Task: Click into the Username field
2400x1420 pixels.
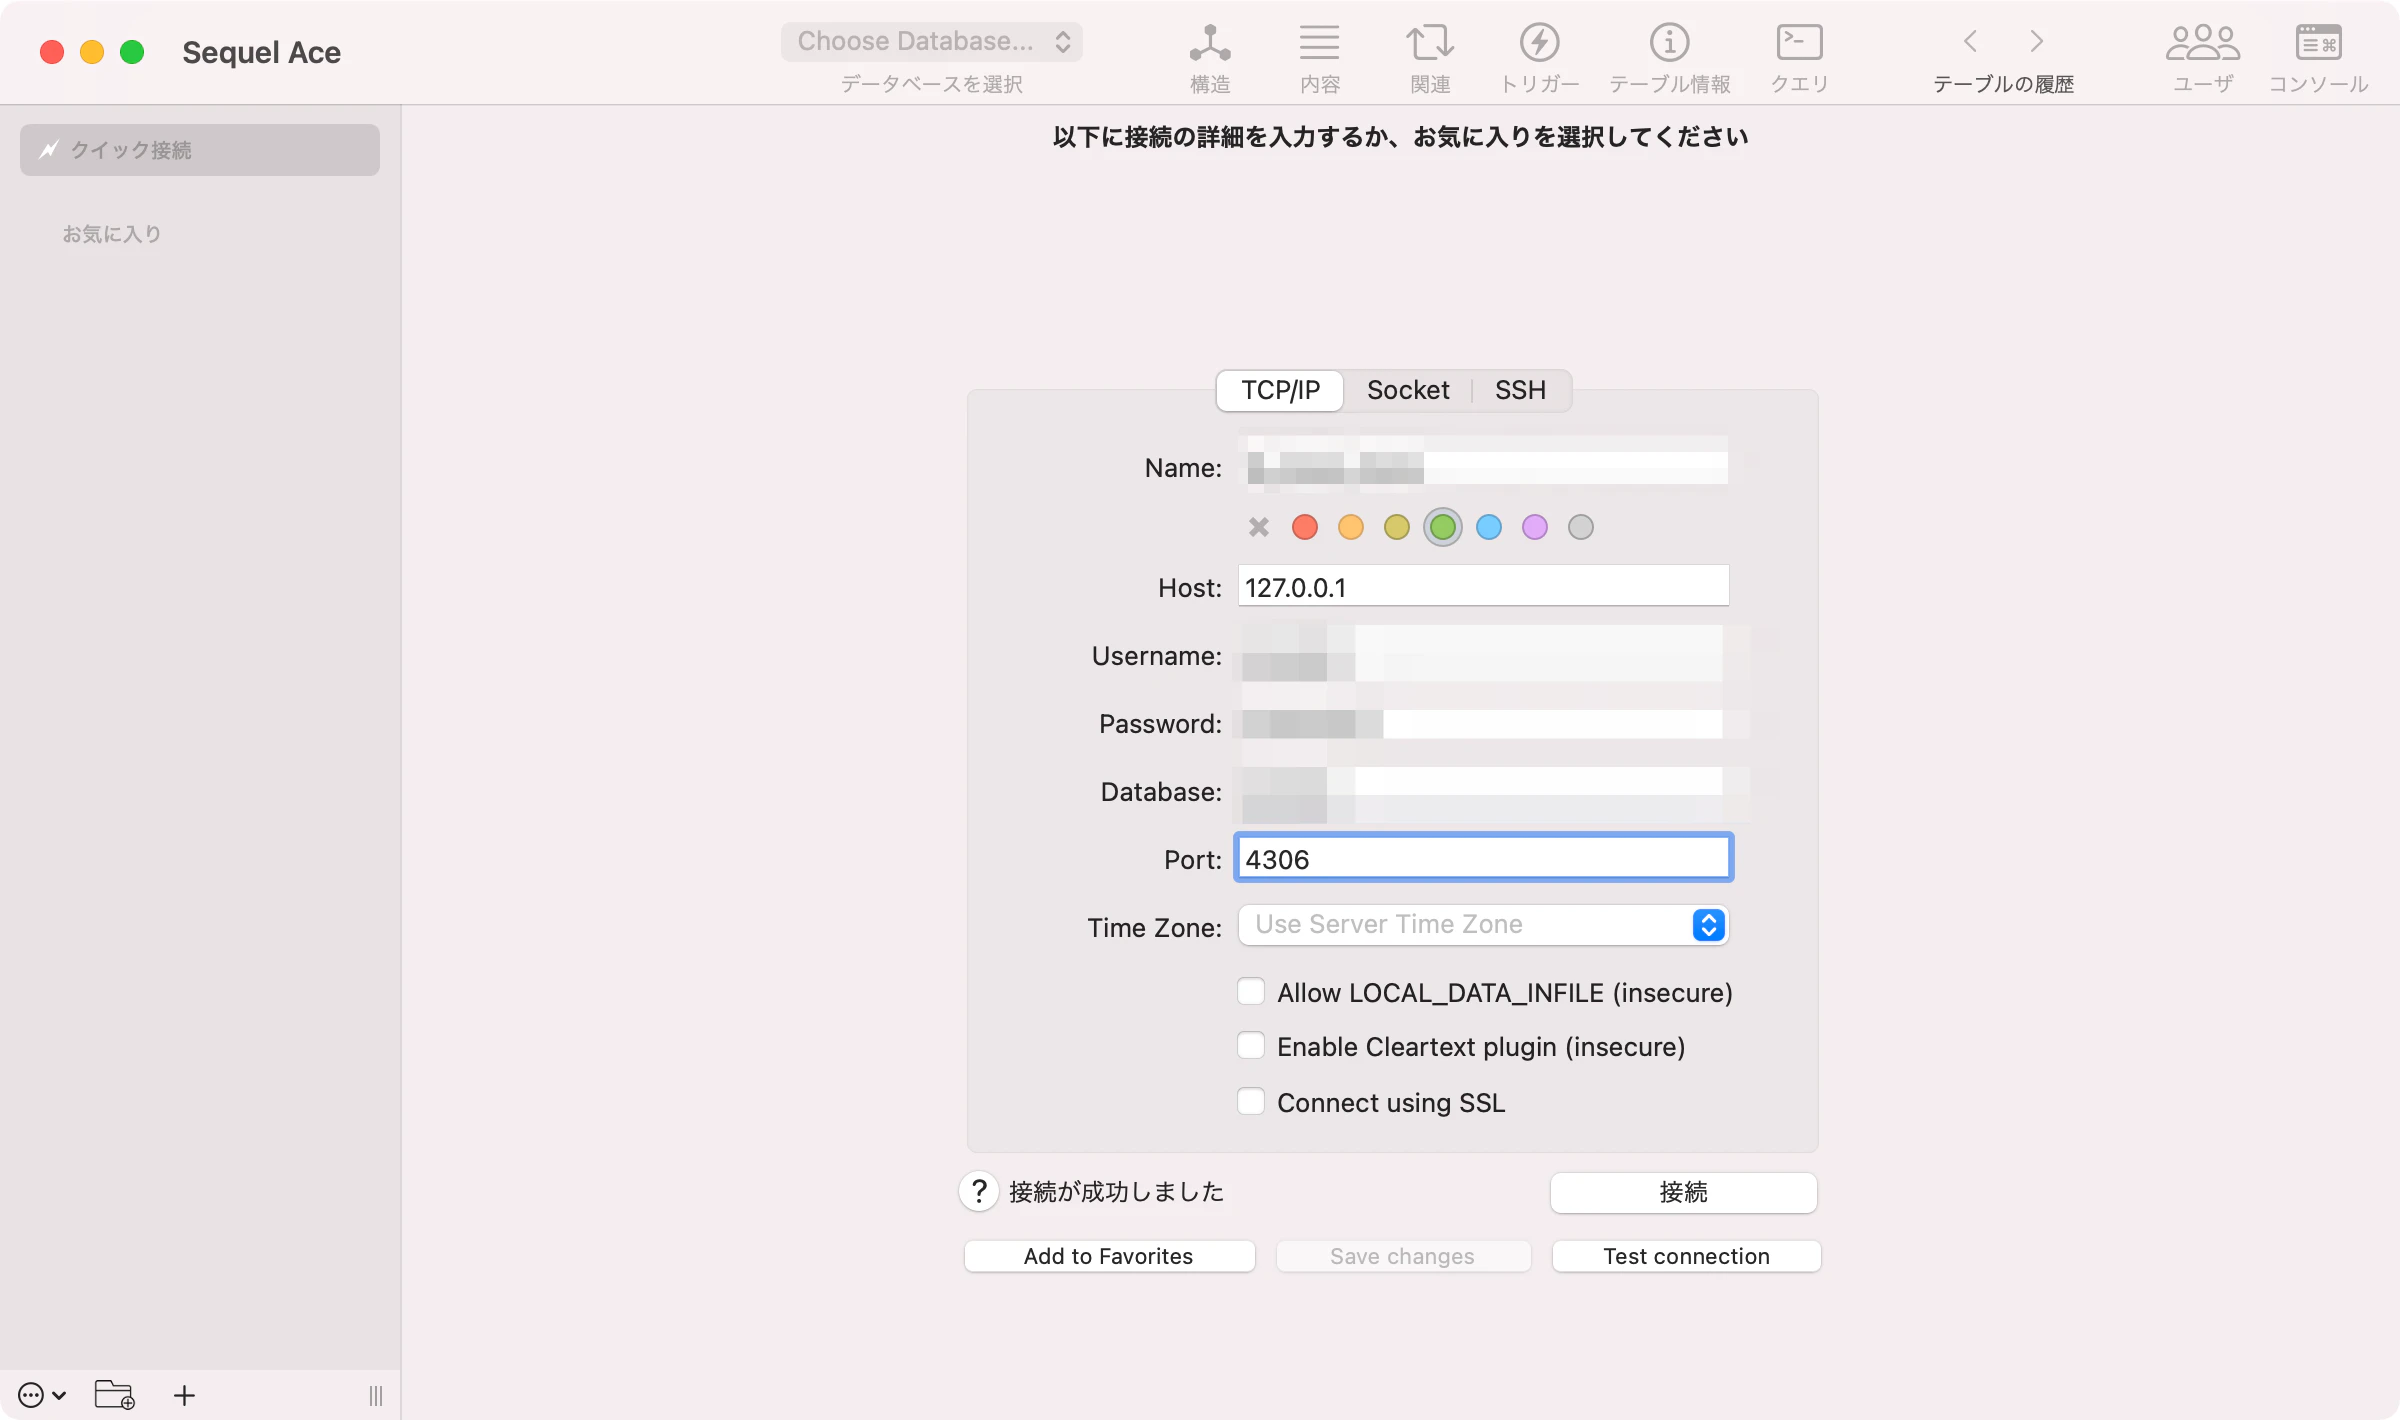Action: coord(1484,654)
